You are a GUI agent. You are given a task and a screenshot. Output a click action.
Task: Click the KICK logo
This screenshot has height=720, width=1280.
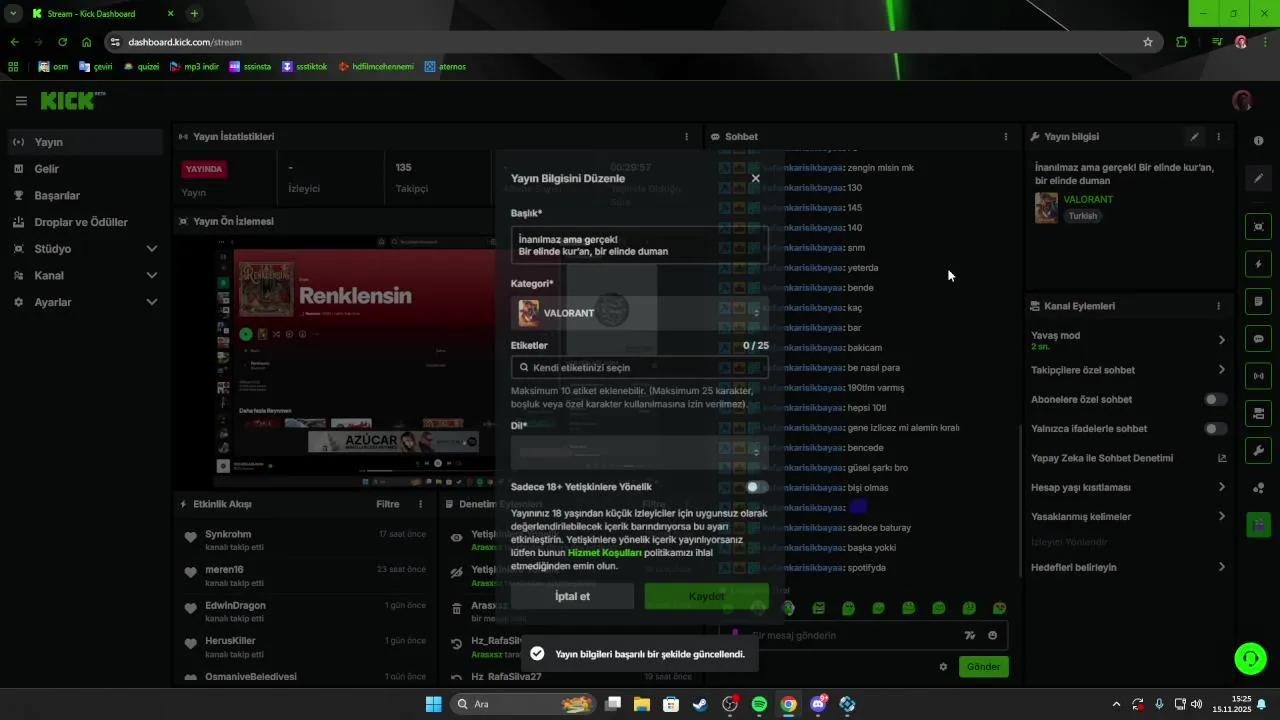(72, 101)
